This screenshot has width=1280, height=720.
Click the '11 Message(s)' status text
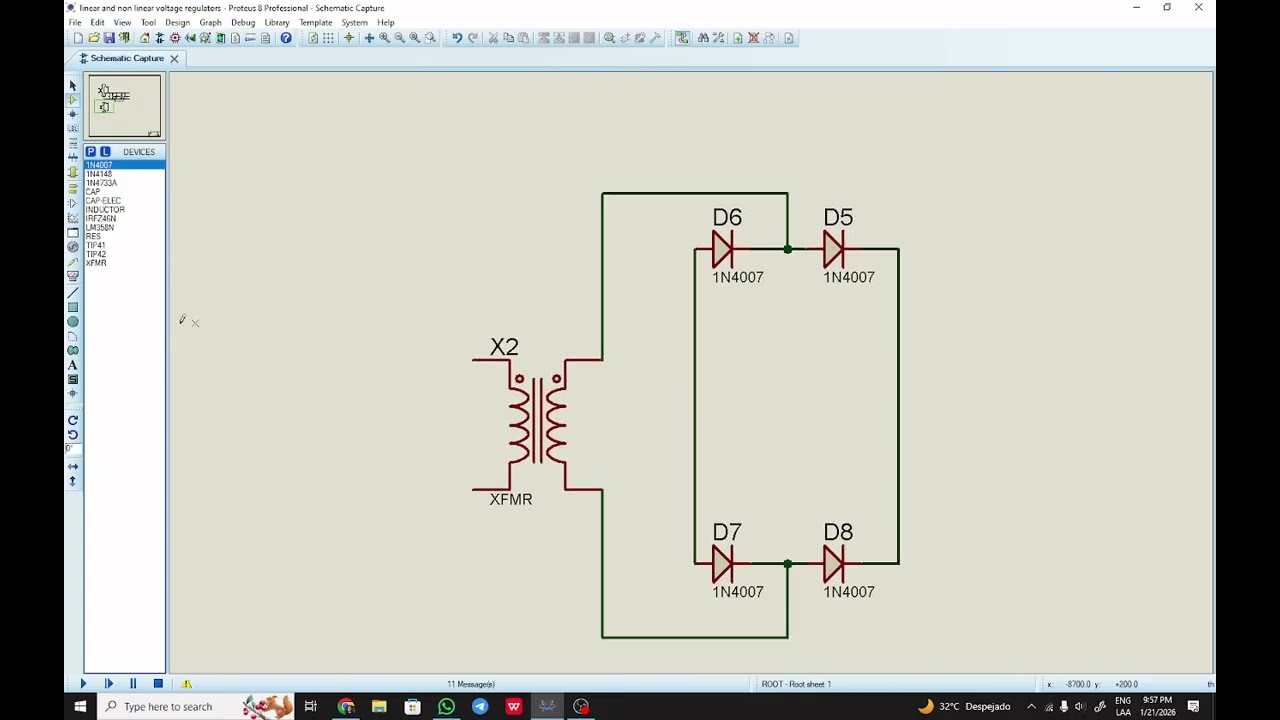click(x=470, y=684)
